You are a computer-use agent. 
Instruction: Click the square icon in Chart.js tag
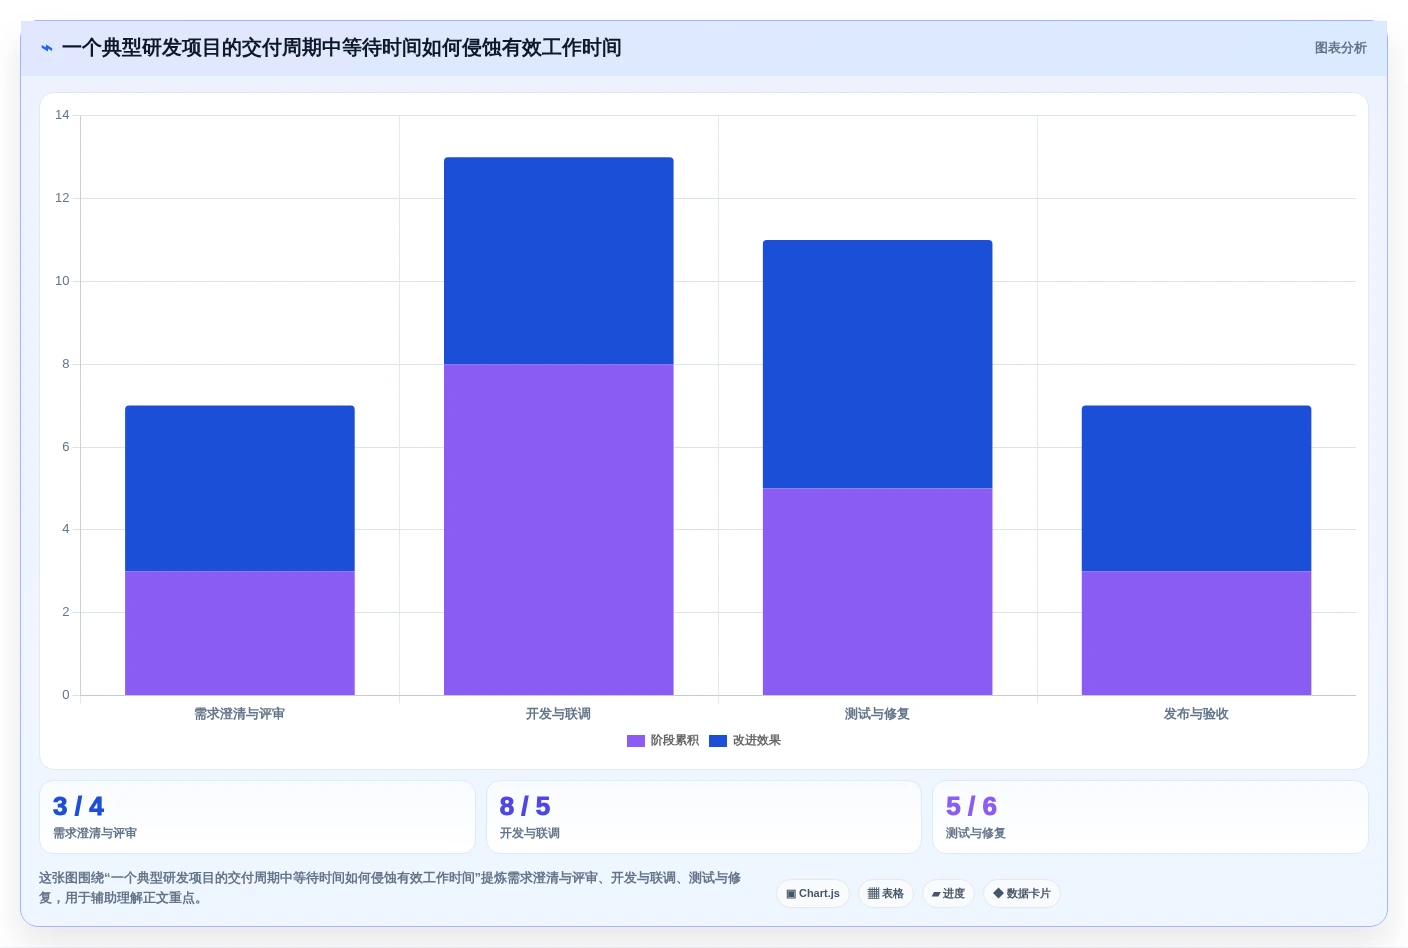click(x=791, y=894)
